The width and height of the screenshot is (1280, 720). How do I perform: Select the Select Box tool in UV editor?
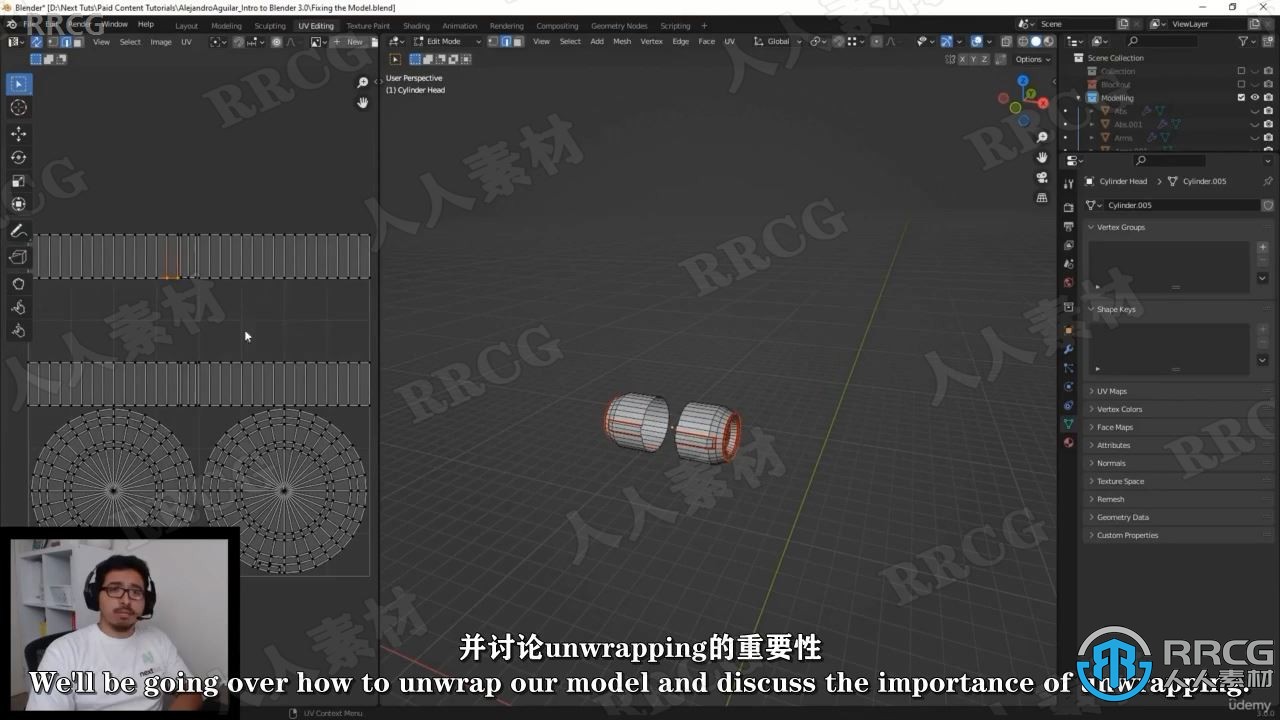click(x=18, y=84)
